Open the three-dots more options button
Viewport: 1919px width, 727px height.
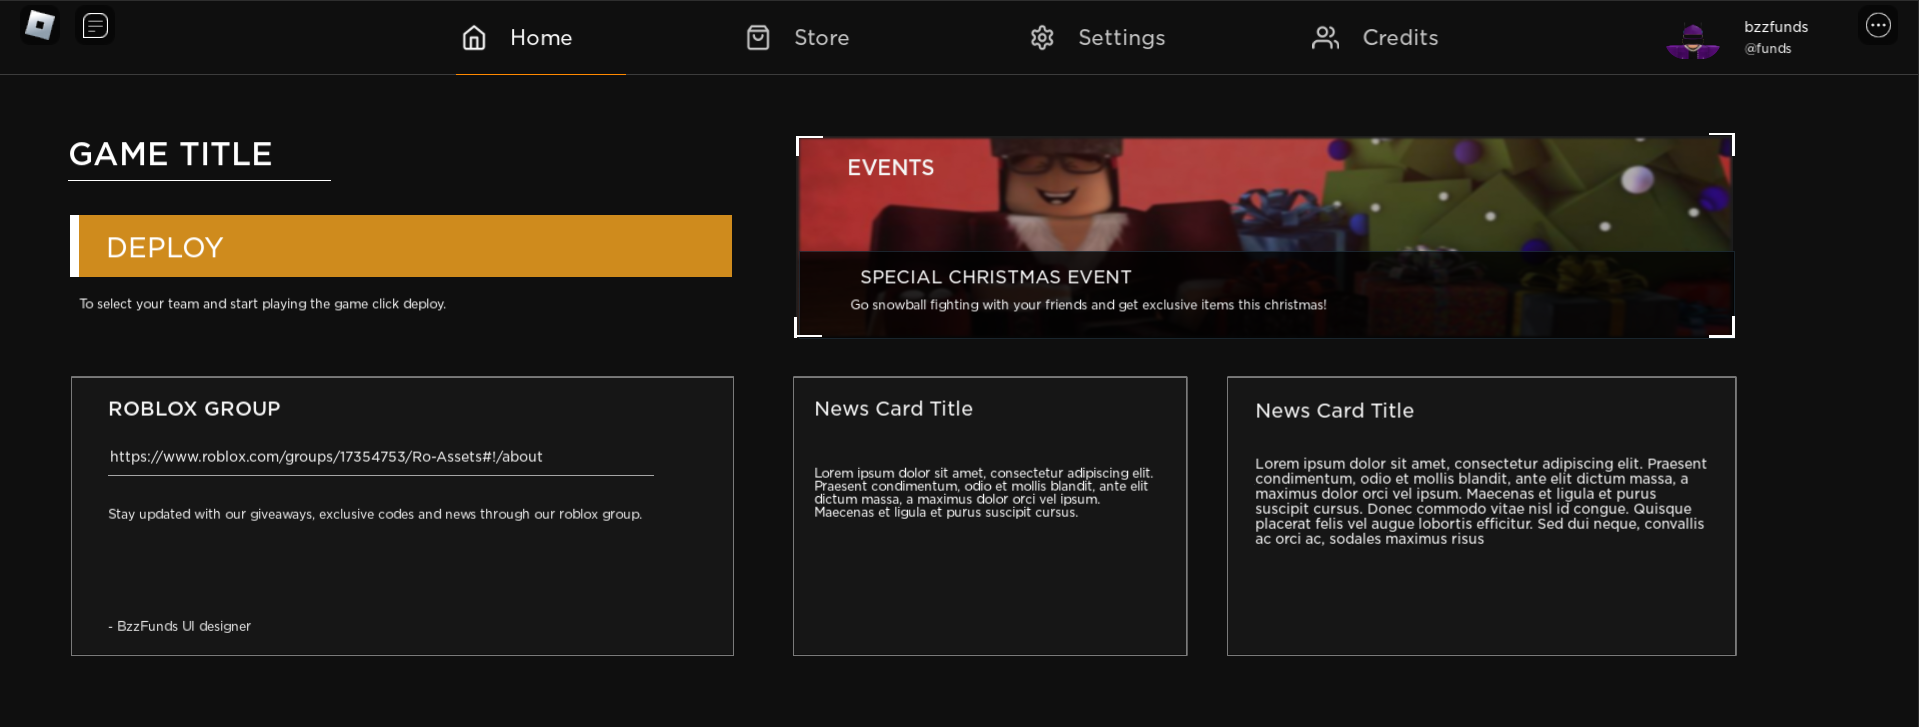[x=1878, y=25]
